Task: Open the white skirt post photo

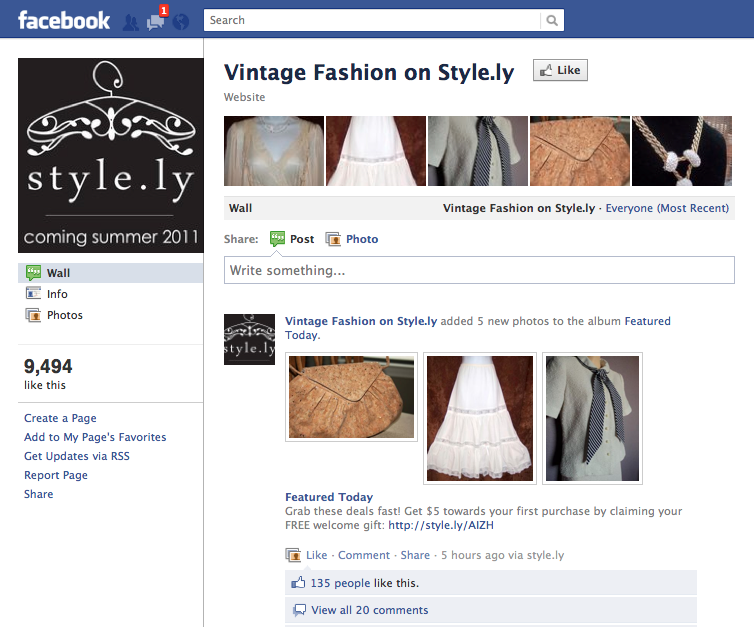Action: pyautogui.click(x=480, y=418)
